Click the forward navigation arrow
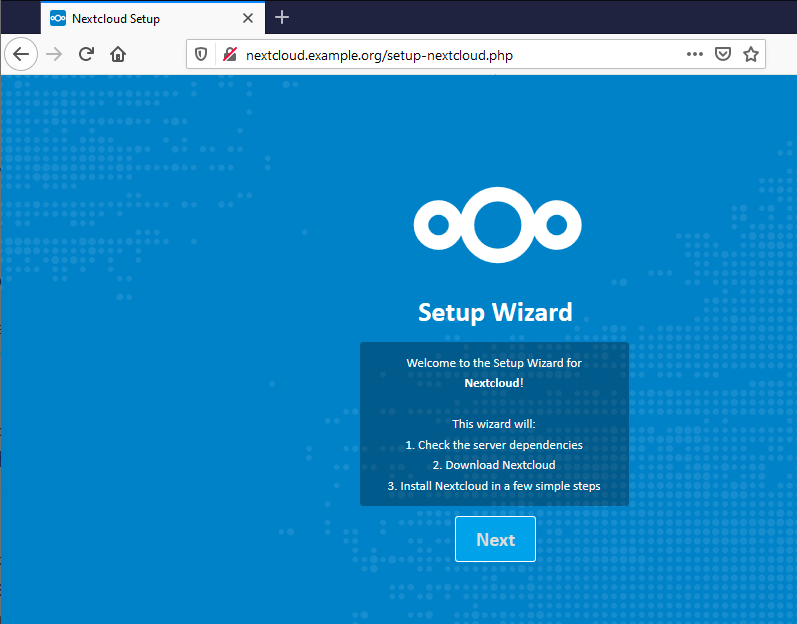The height and width of the screenshot is (624, 797). click(x=54, y=54)
